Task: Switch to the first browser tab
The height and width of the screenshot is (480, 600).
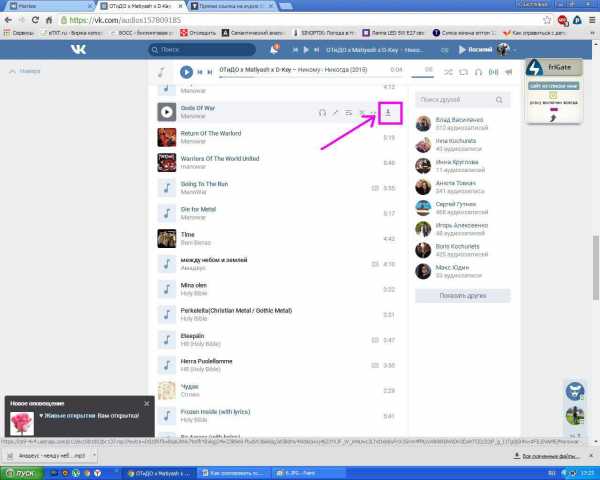Action: (x=51, y=6)
